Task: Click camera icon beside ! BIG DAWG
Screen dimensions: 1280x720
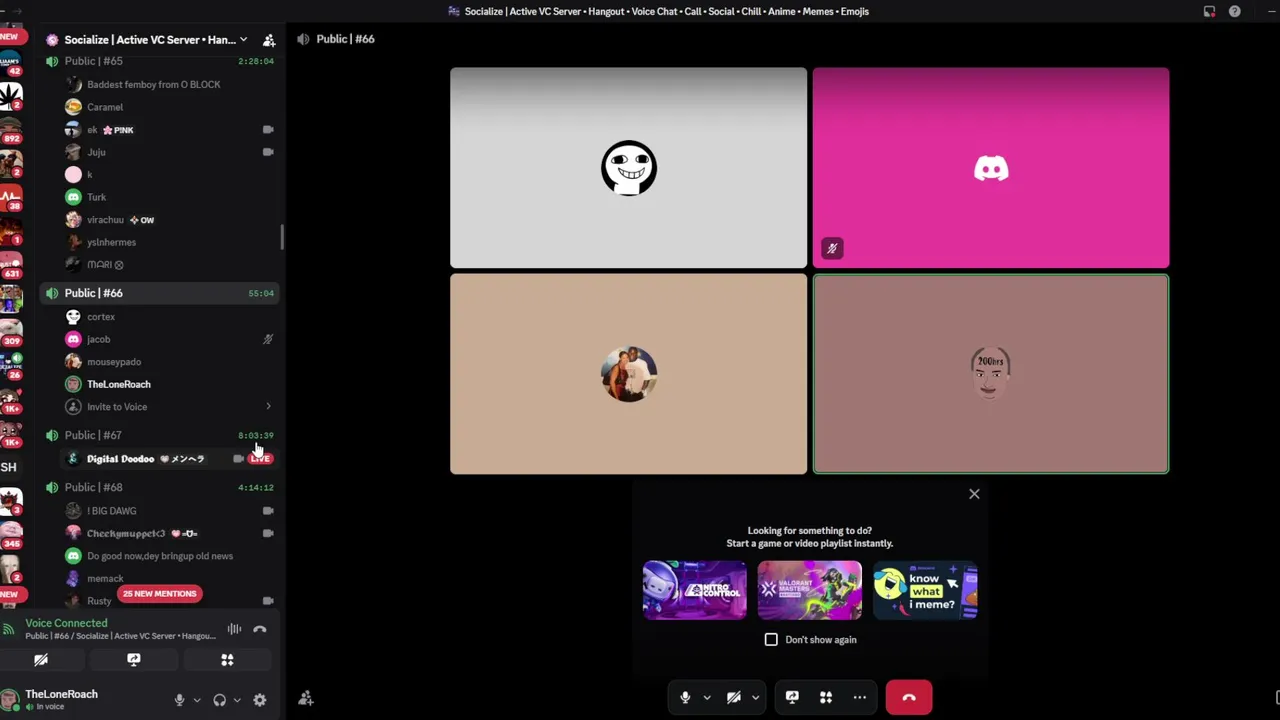Action: click(x=268, y=511)
